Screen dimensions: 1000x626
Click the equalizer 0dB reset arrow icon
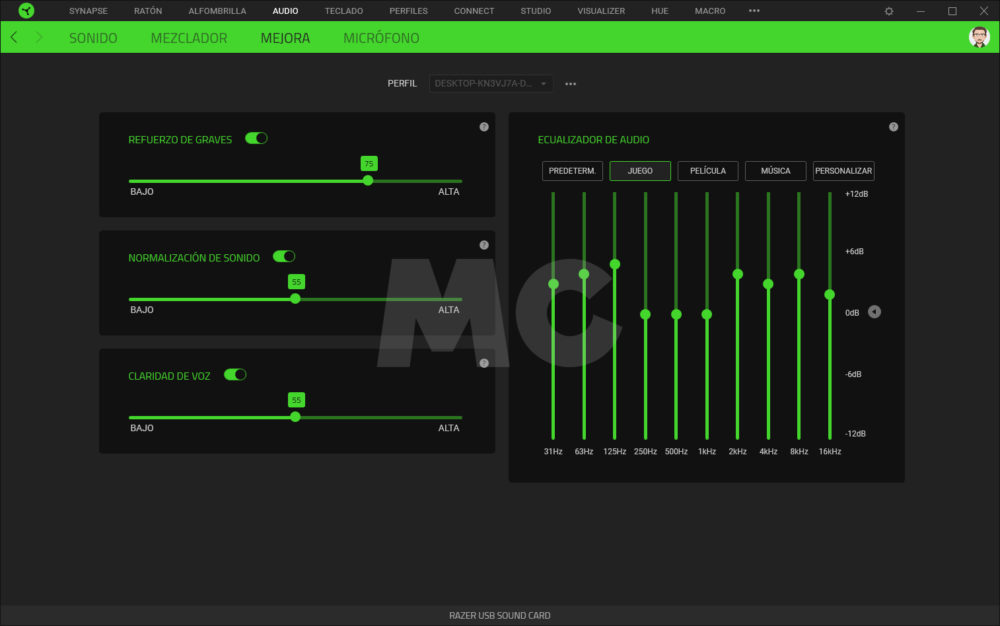(x=874, y=312)
